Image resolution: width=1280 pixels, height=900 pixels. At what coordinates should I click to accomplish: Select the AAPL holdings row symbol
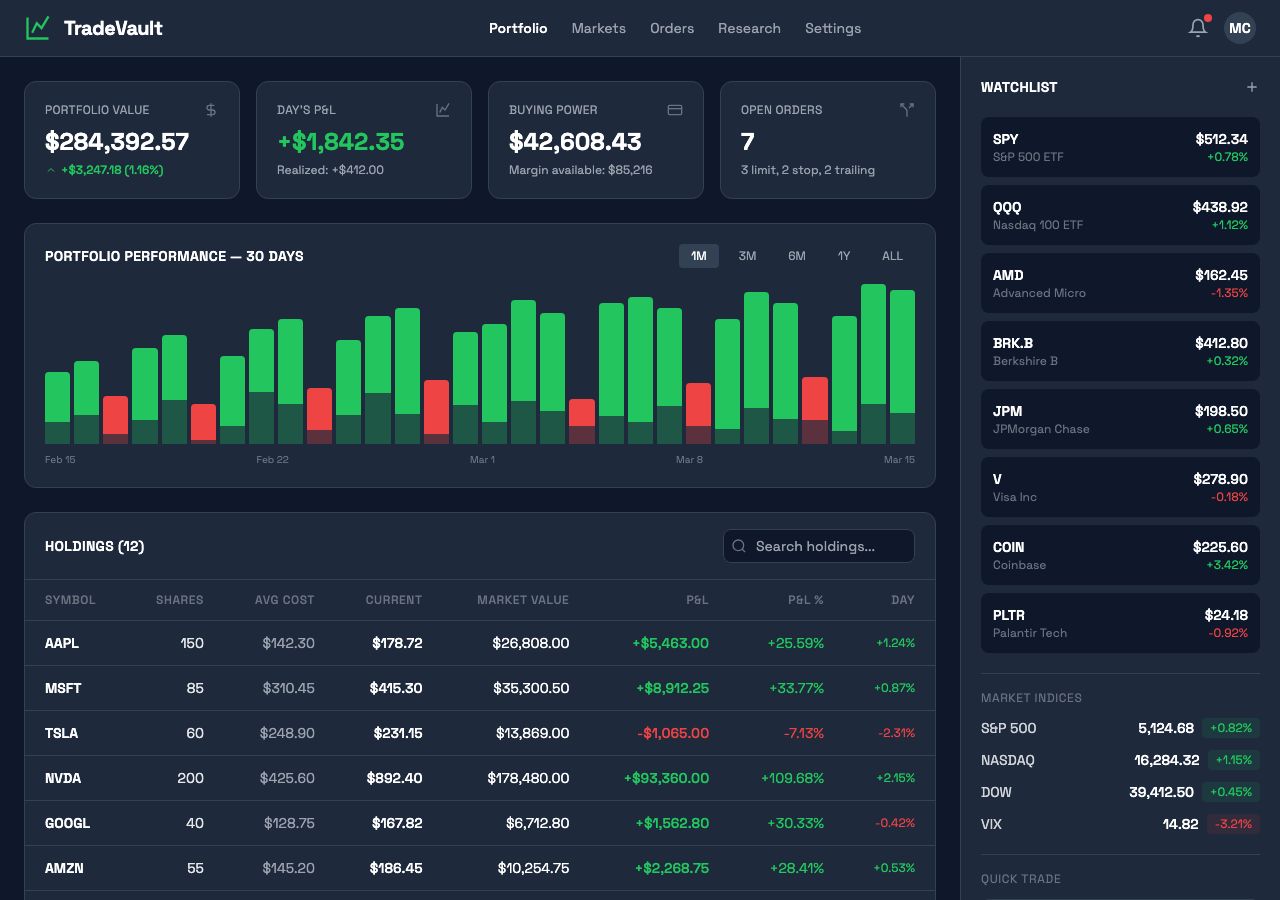coord(62,643)
